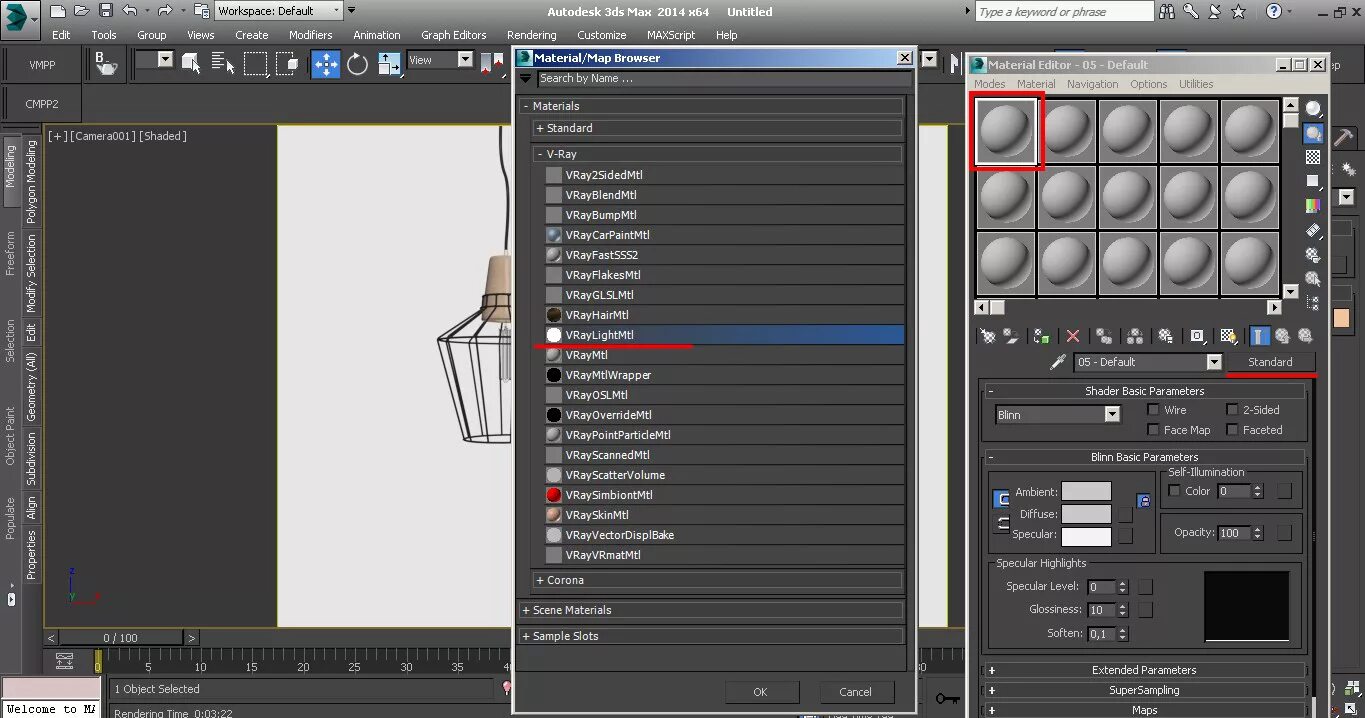Expand the Standard materials group
Image resolution: width=1365 pixels, height=718 pixels.
click(716, 128)
